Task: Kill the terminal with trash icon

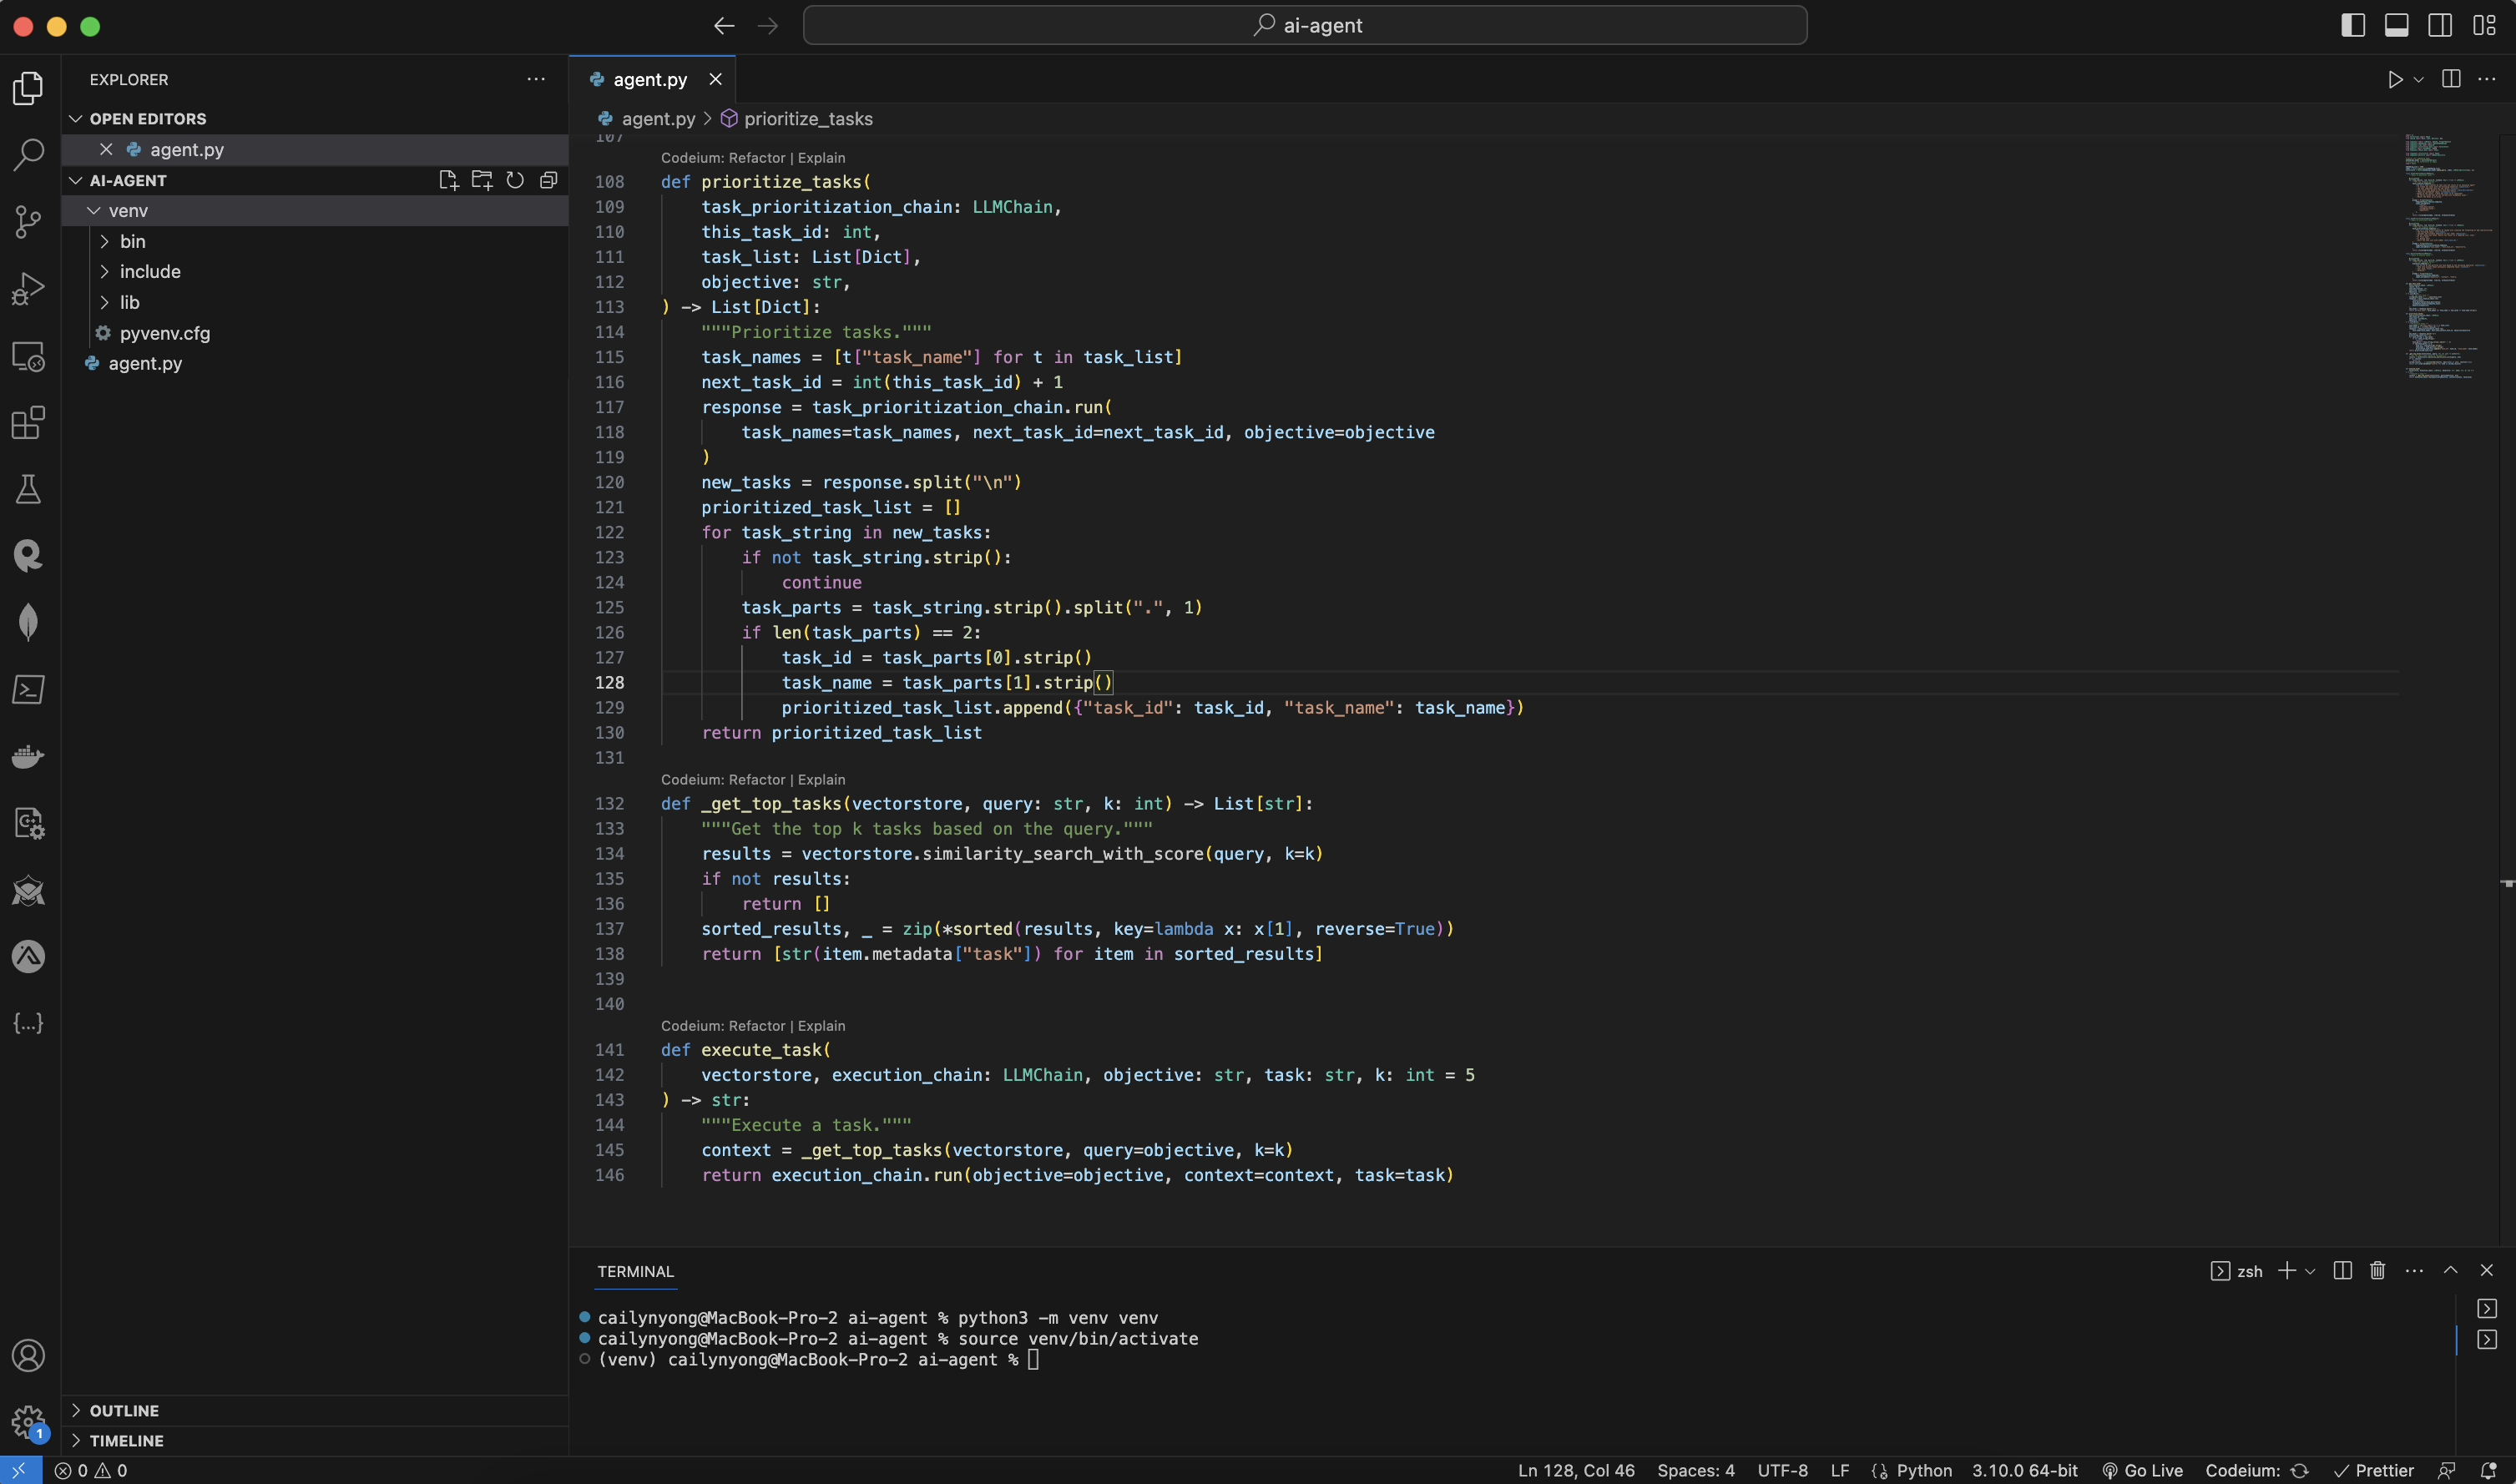Action: point(2378,1270)
